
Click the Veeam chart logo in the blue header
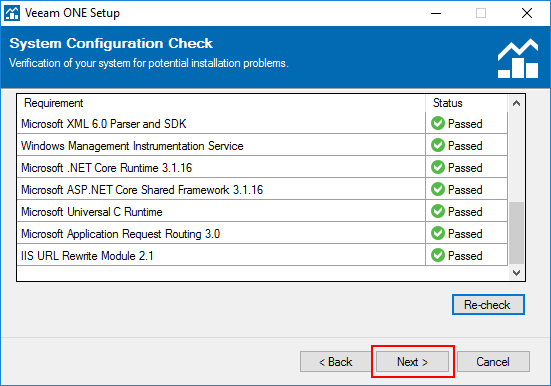[x=518, y=58]
